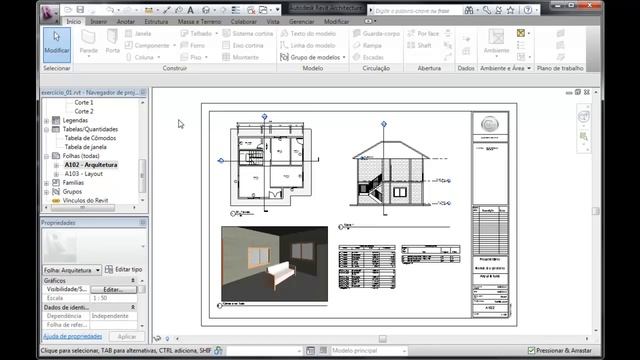The width and height of the screenshot is (640, 360).
Task: Switch to the Início ribbon tab
Action: [x=73, y=21]
